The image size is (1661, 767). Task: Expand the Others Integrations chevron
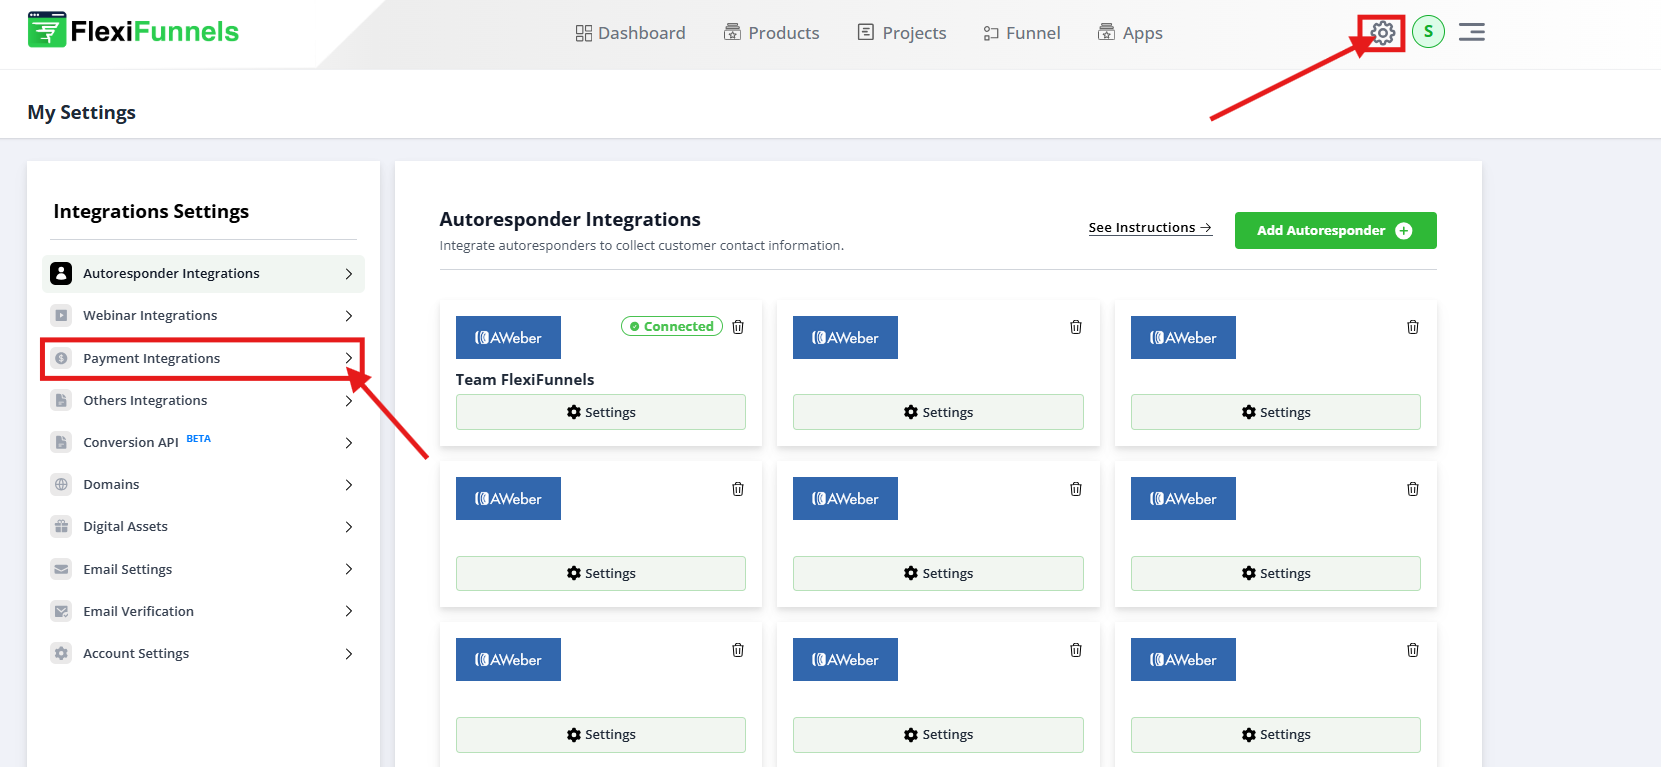point(349,400)
